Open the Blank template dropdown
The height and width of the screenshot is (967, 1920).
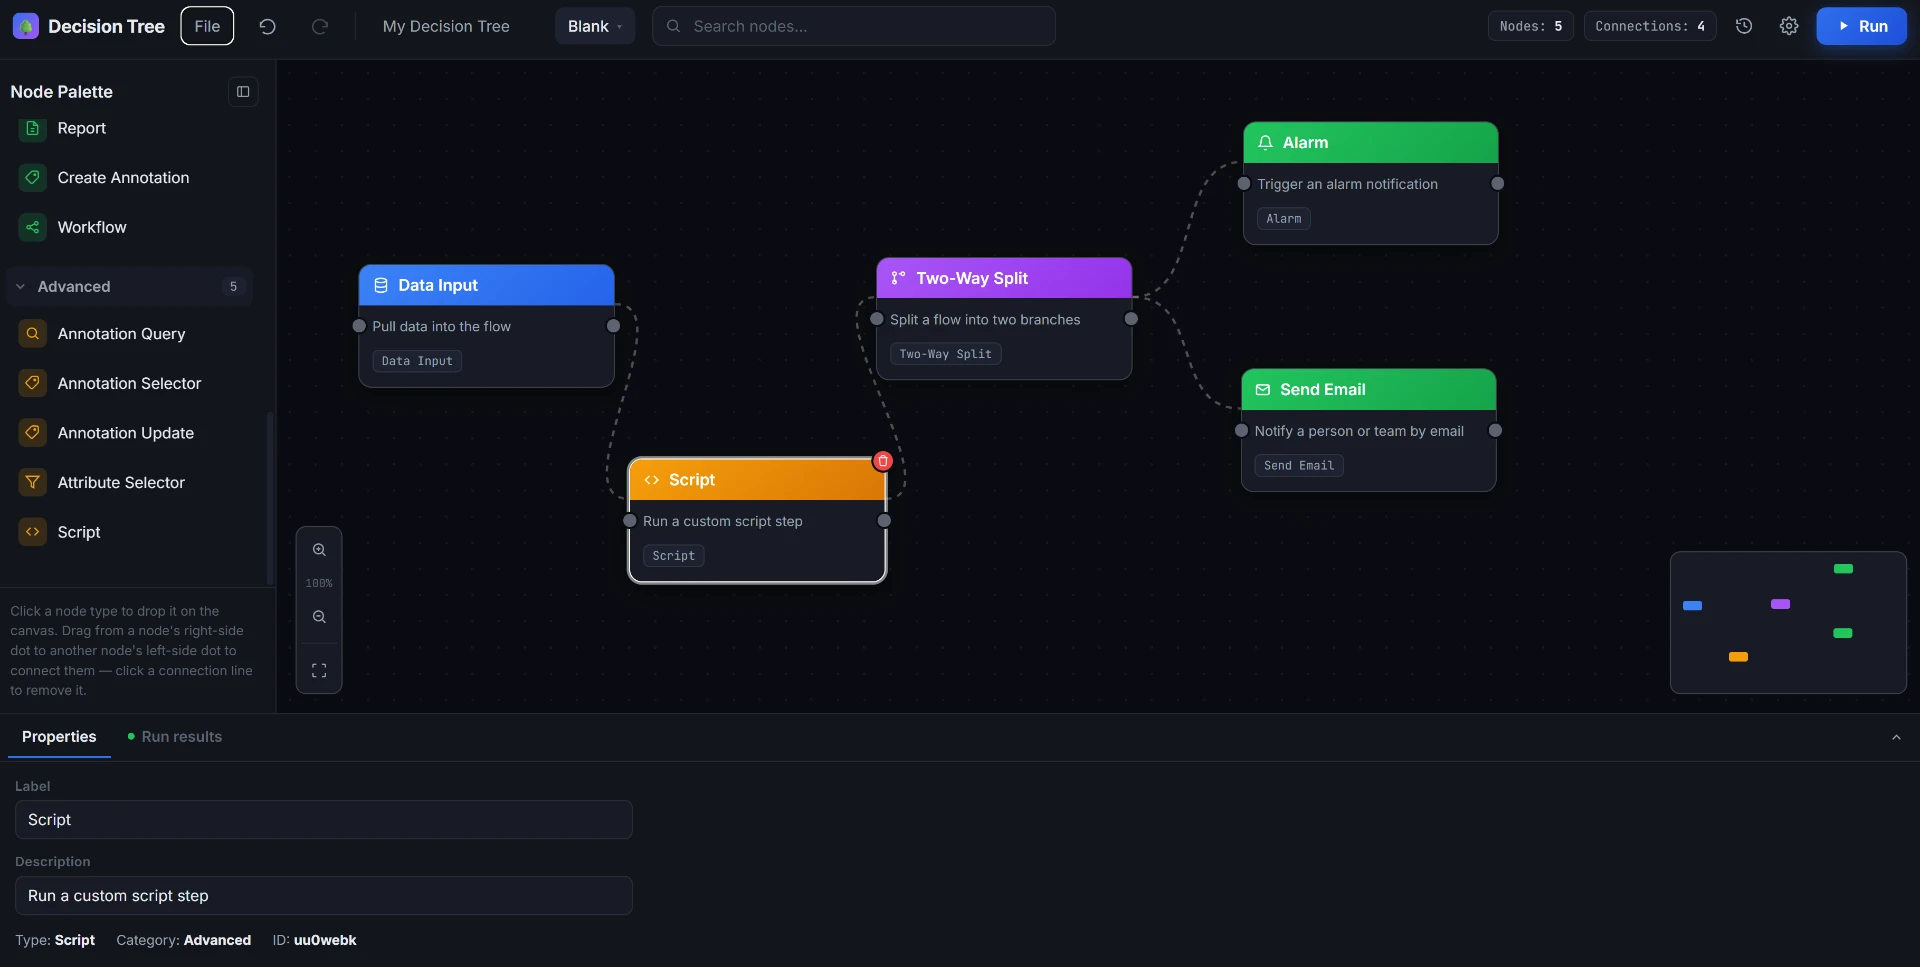point(595,26)
